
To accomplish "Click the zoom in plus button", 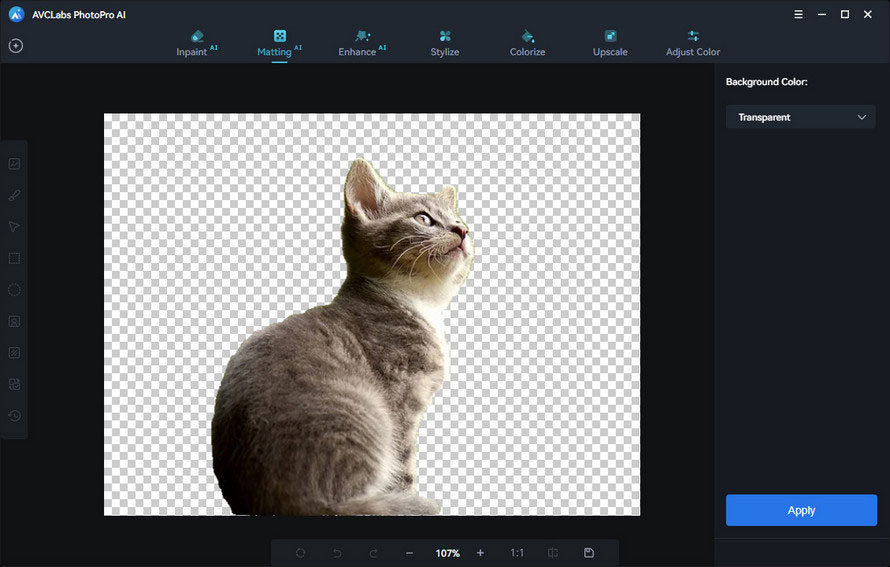I will tap(480, 553).
